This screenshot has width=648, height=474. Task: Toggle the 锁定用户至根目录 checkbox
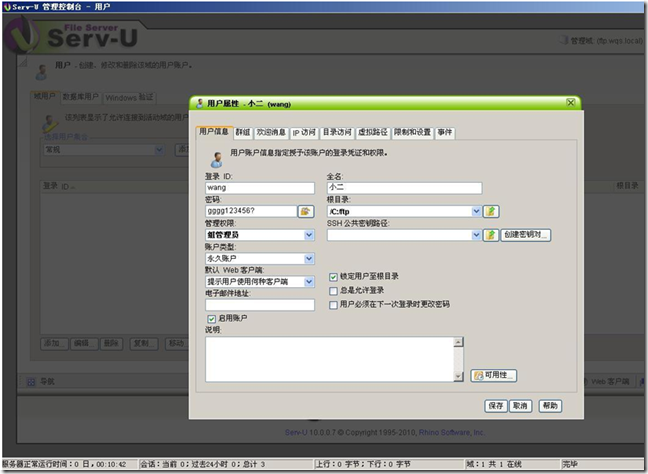334,276
